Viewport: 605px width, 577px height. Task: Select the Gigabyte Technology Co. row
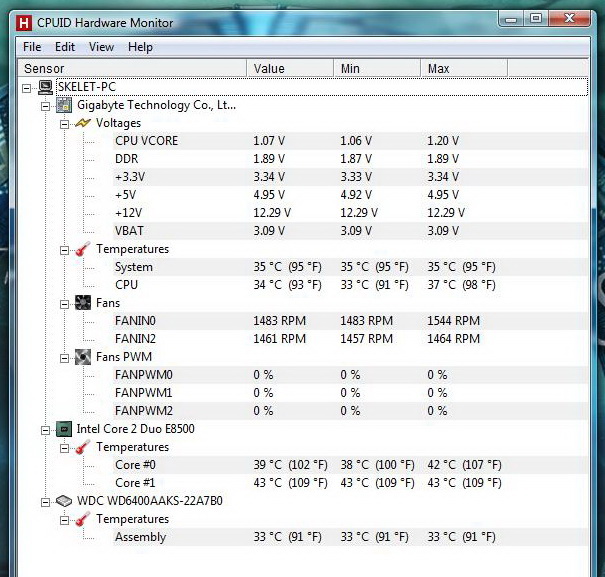coord(156,105)
